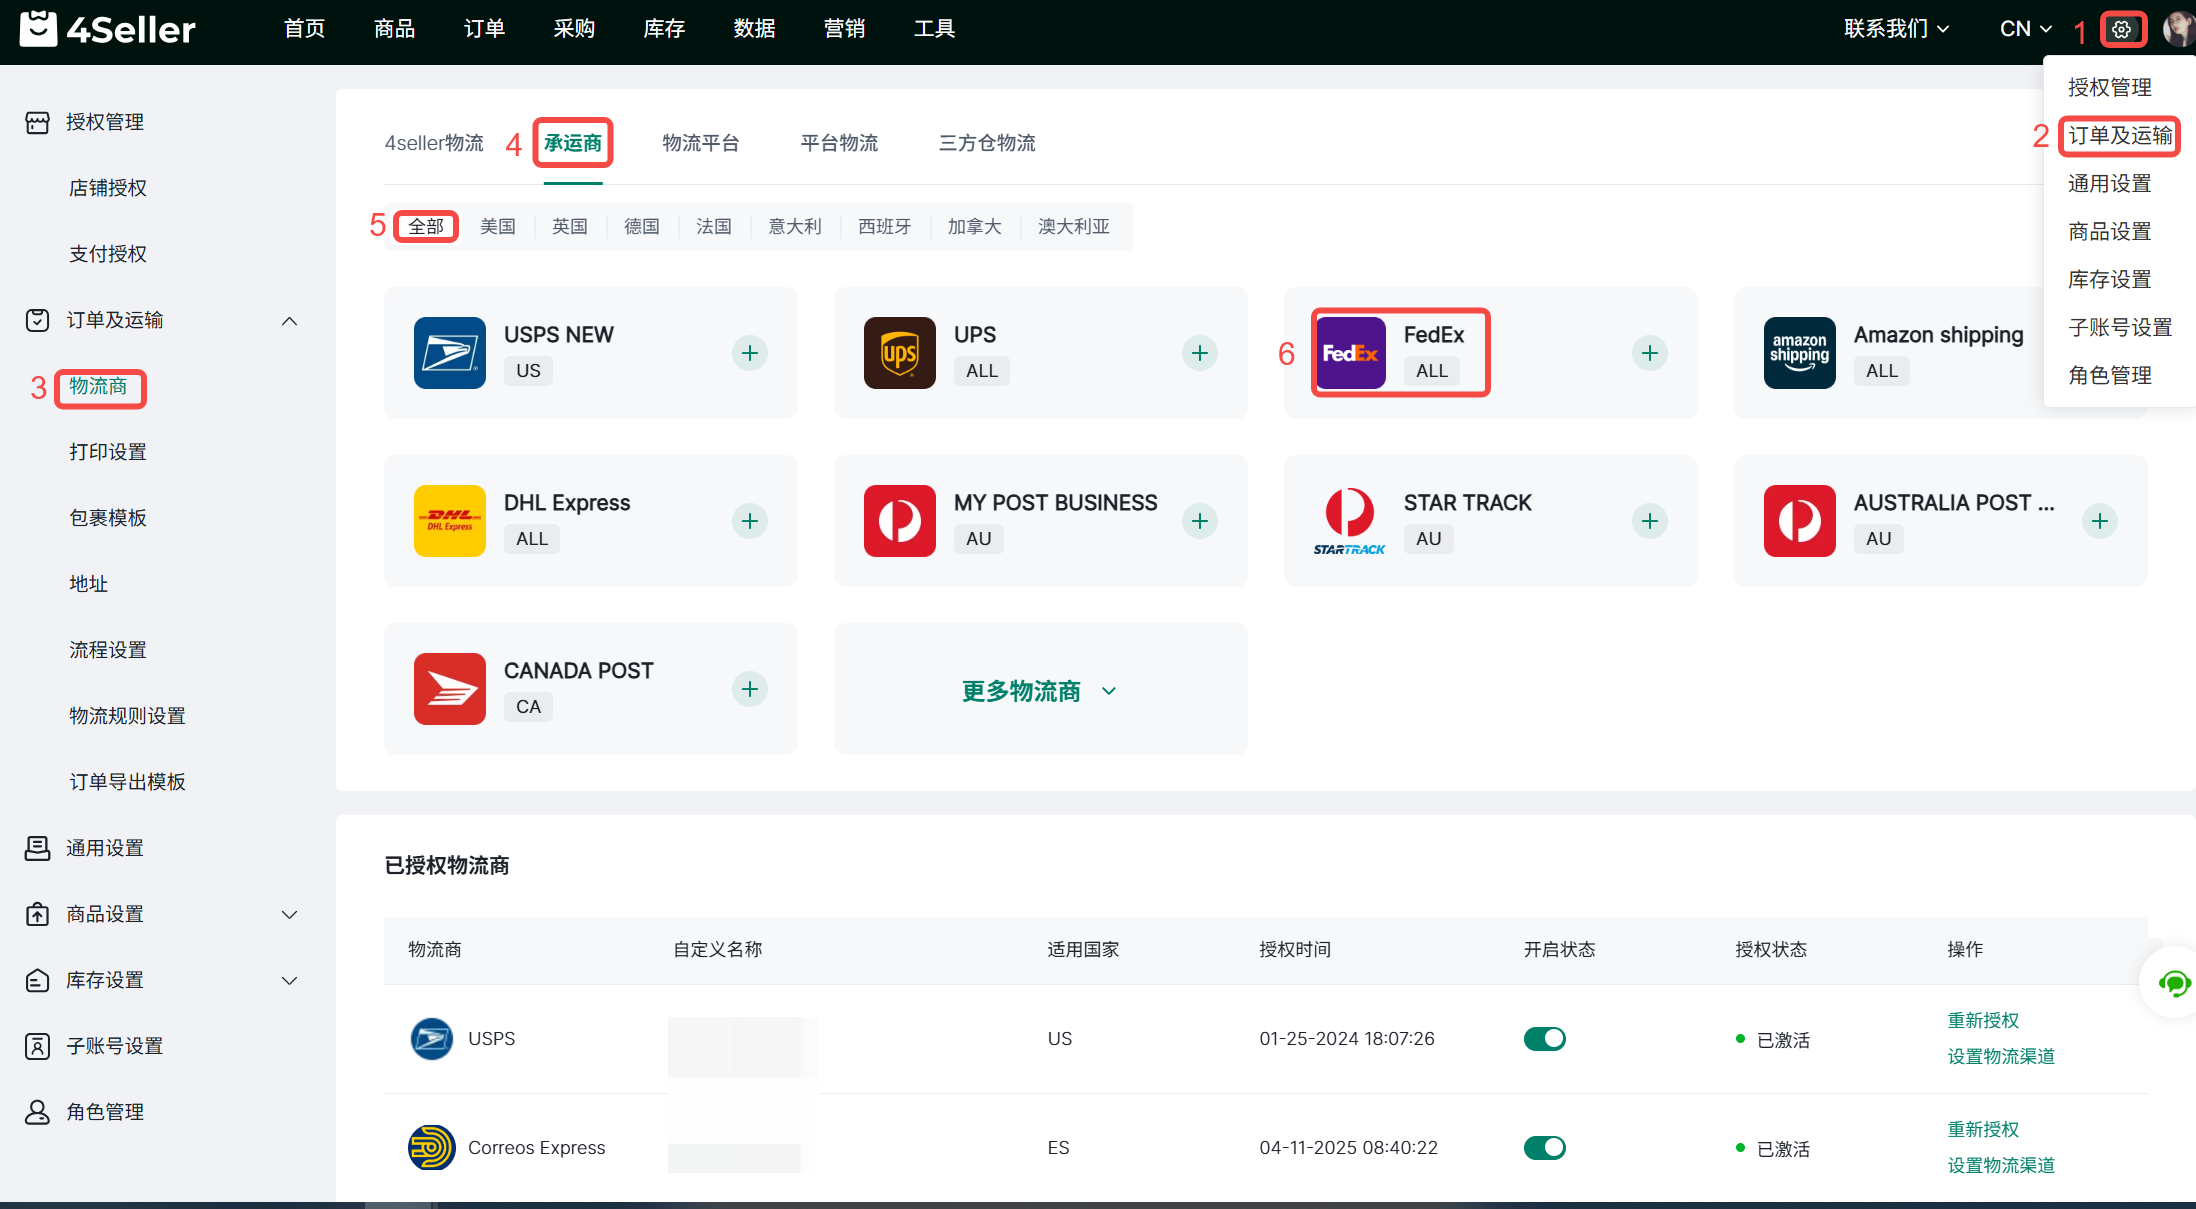Click the UPS shield logo
2196x1209 pixels.
click(x=900, y=353)
